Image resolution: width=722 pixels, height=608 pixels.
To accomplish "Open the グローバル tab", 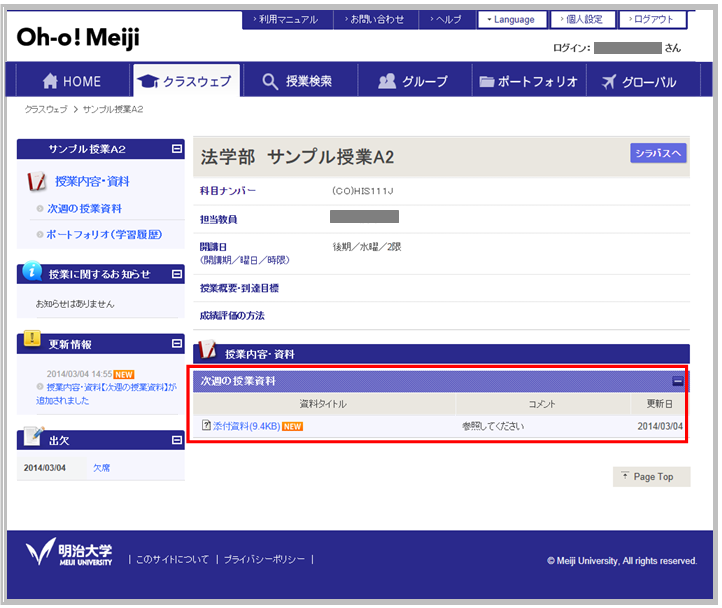I will (643, 81).
